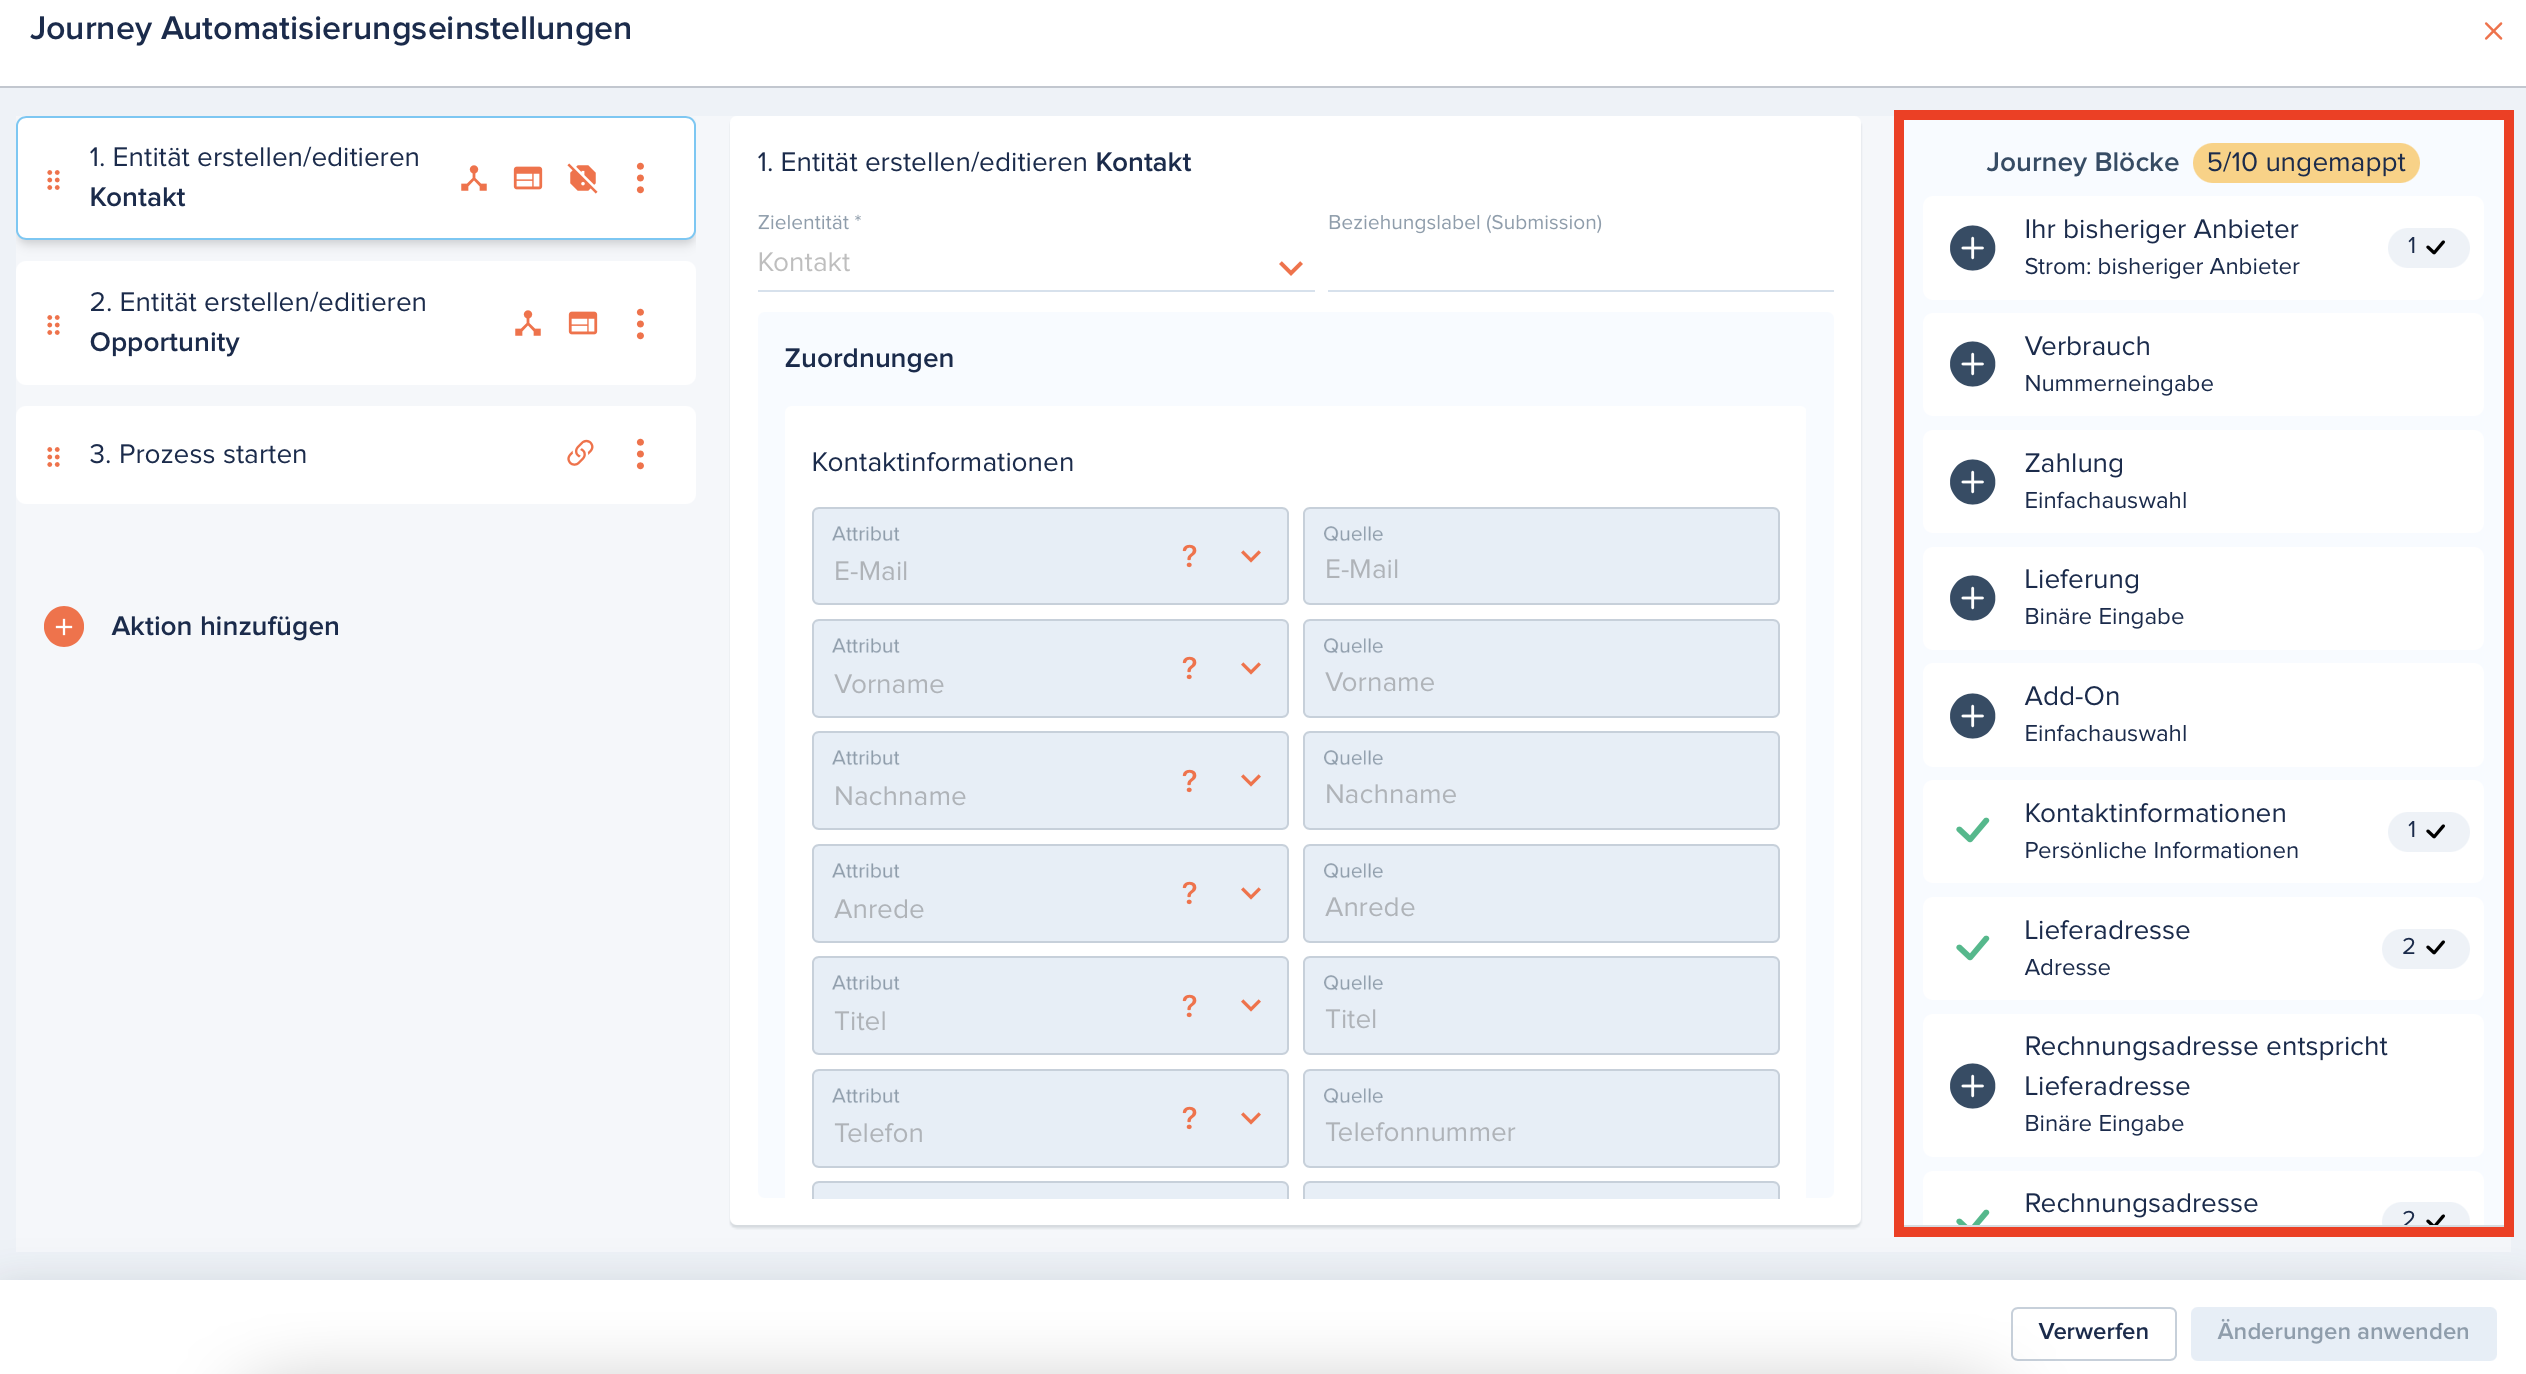This screenshot has height=1374, width=2526.
Task: Click the Zuordnungen heading
Action: click(x=868, y=358)
